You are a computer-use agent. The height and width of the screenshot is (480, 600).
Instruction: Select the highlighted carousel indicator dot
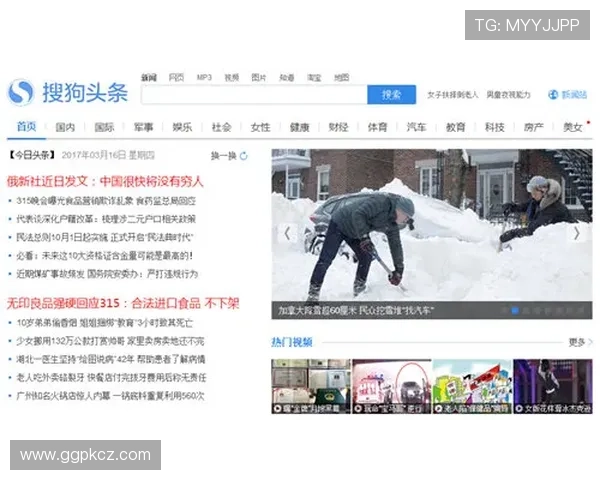(515, 310)
